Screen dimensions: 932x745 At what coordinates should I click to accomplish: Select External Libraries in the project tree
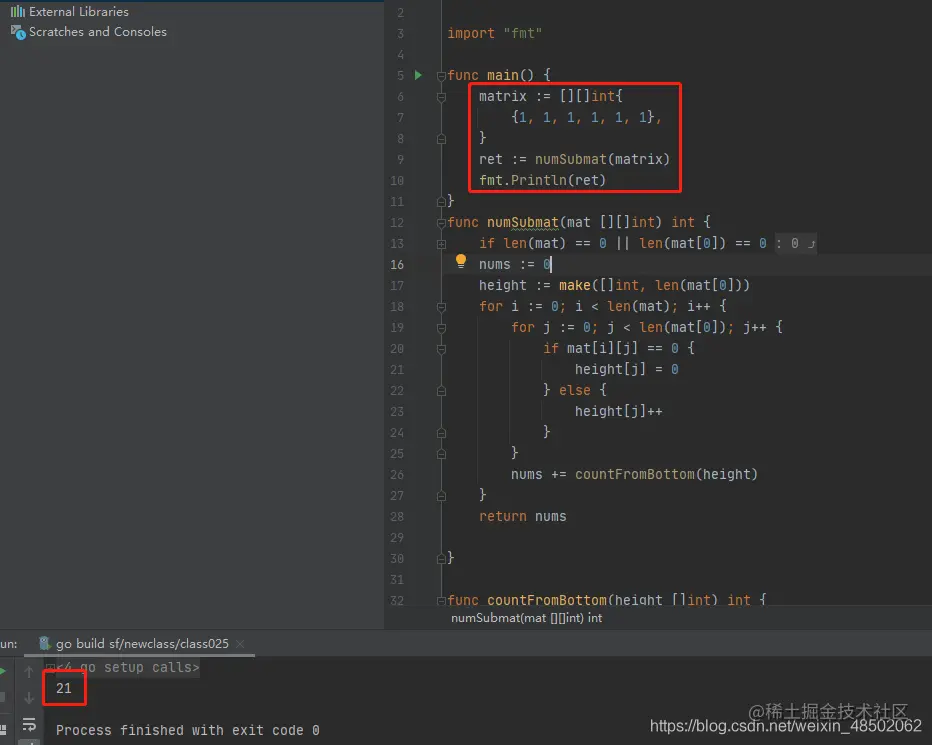pyautogui.click(x=78, y=11)
